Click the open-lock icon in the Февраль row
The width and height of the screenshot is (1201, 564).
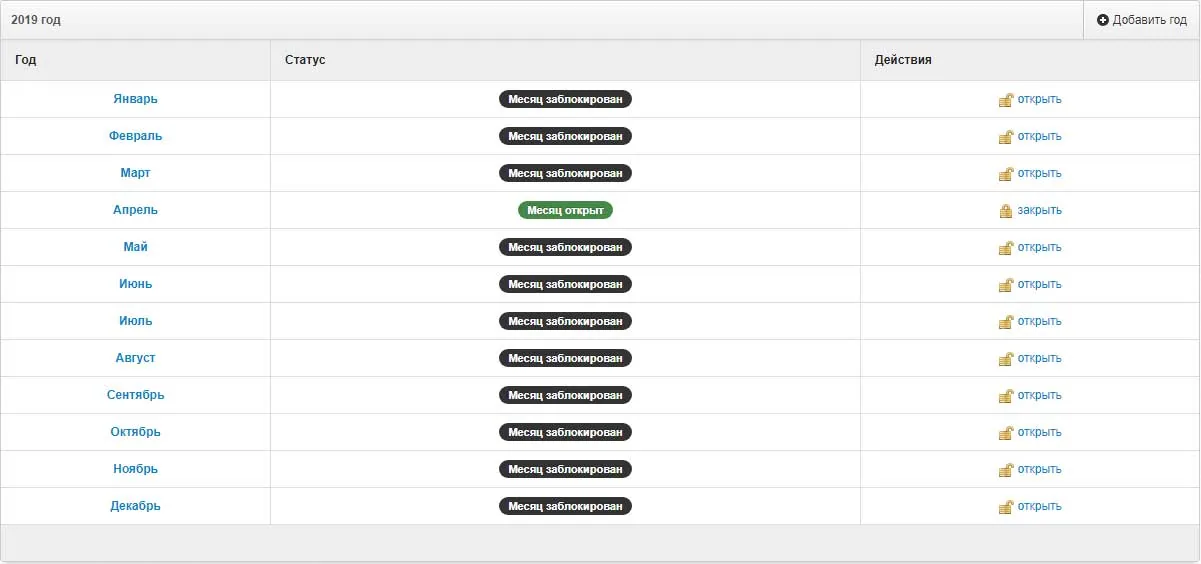pyautogui.click(x=1006, y=136)
